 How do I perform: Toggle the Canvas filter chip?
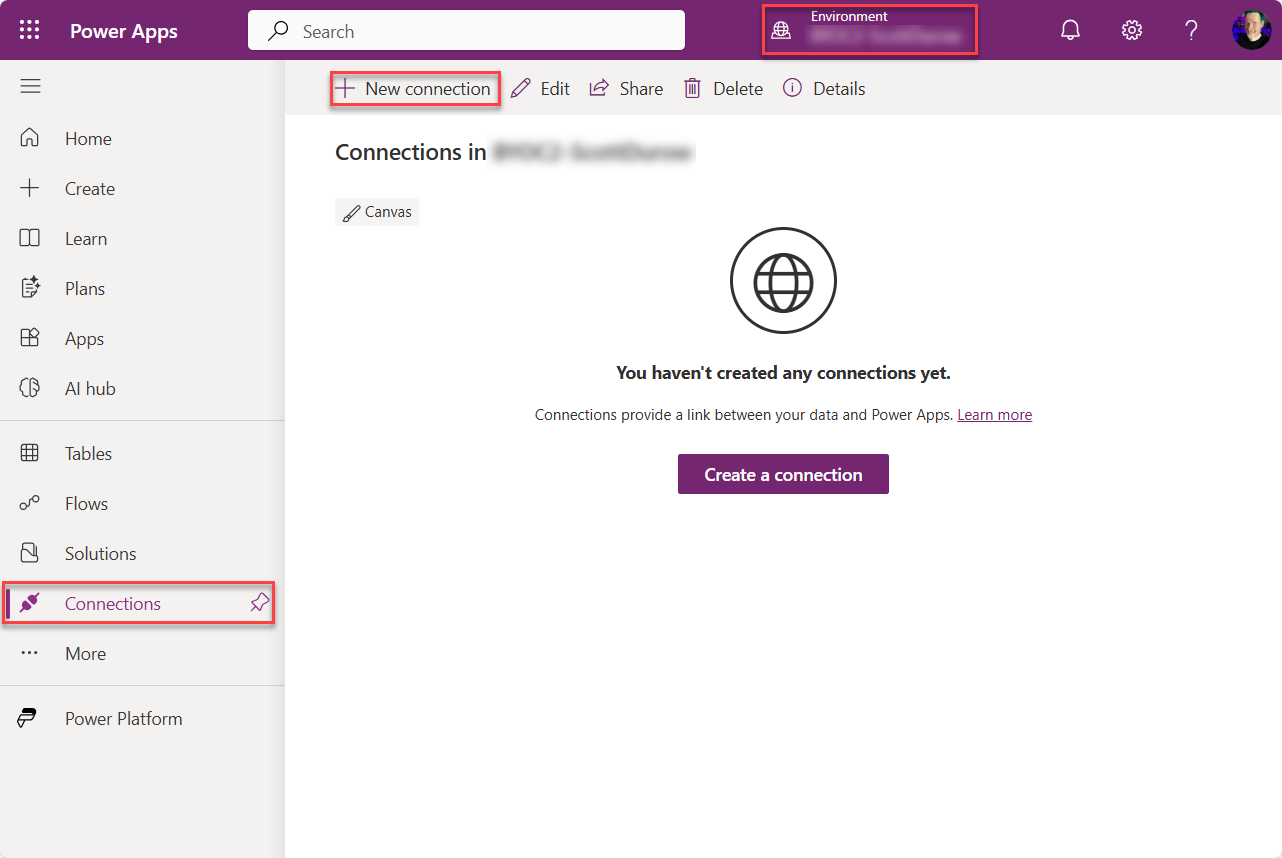point(377,211)
